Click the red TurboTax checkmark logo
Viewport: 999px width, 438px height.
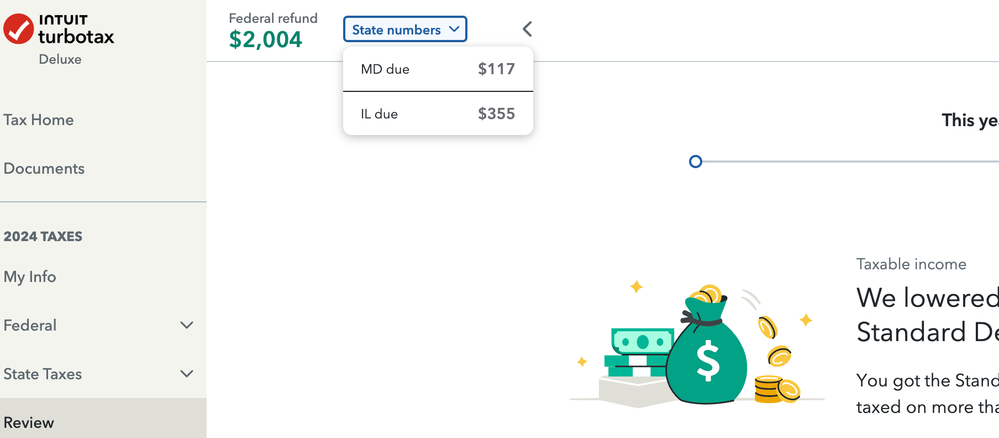[x=18, y=29]
